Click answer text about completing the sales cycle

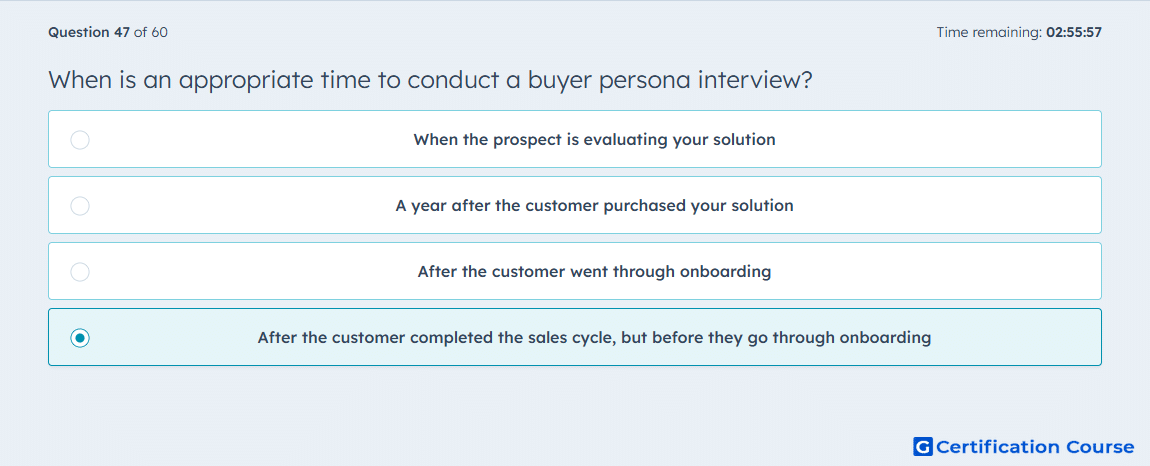click(x=594, y=338)
